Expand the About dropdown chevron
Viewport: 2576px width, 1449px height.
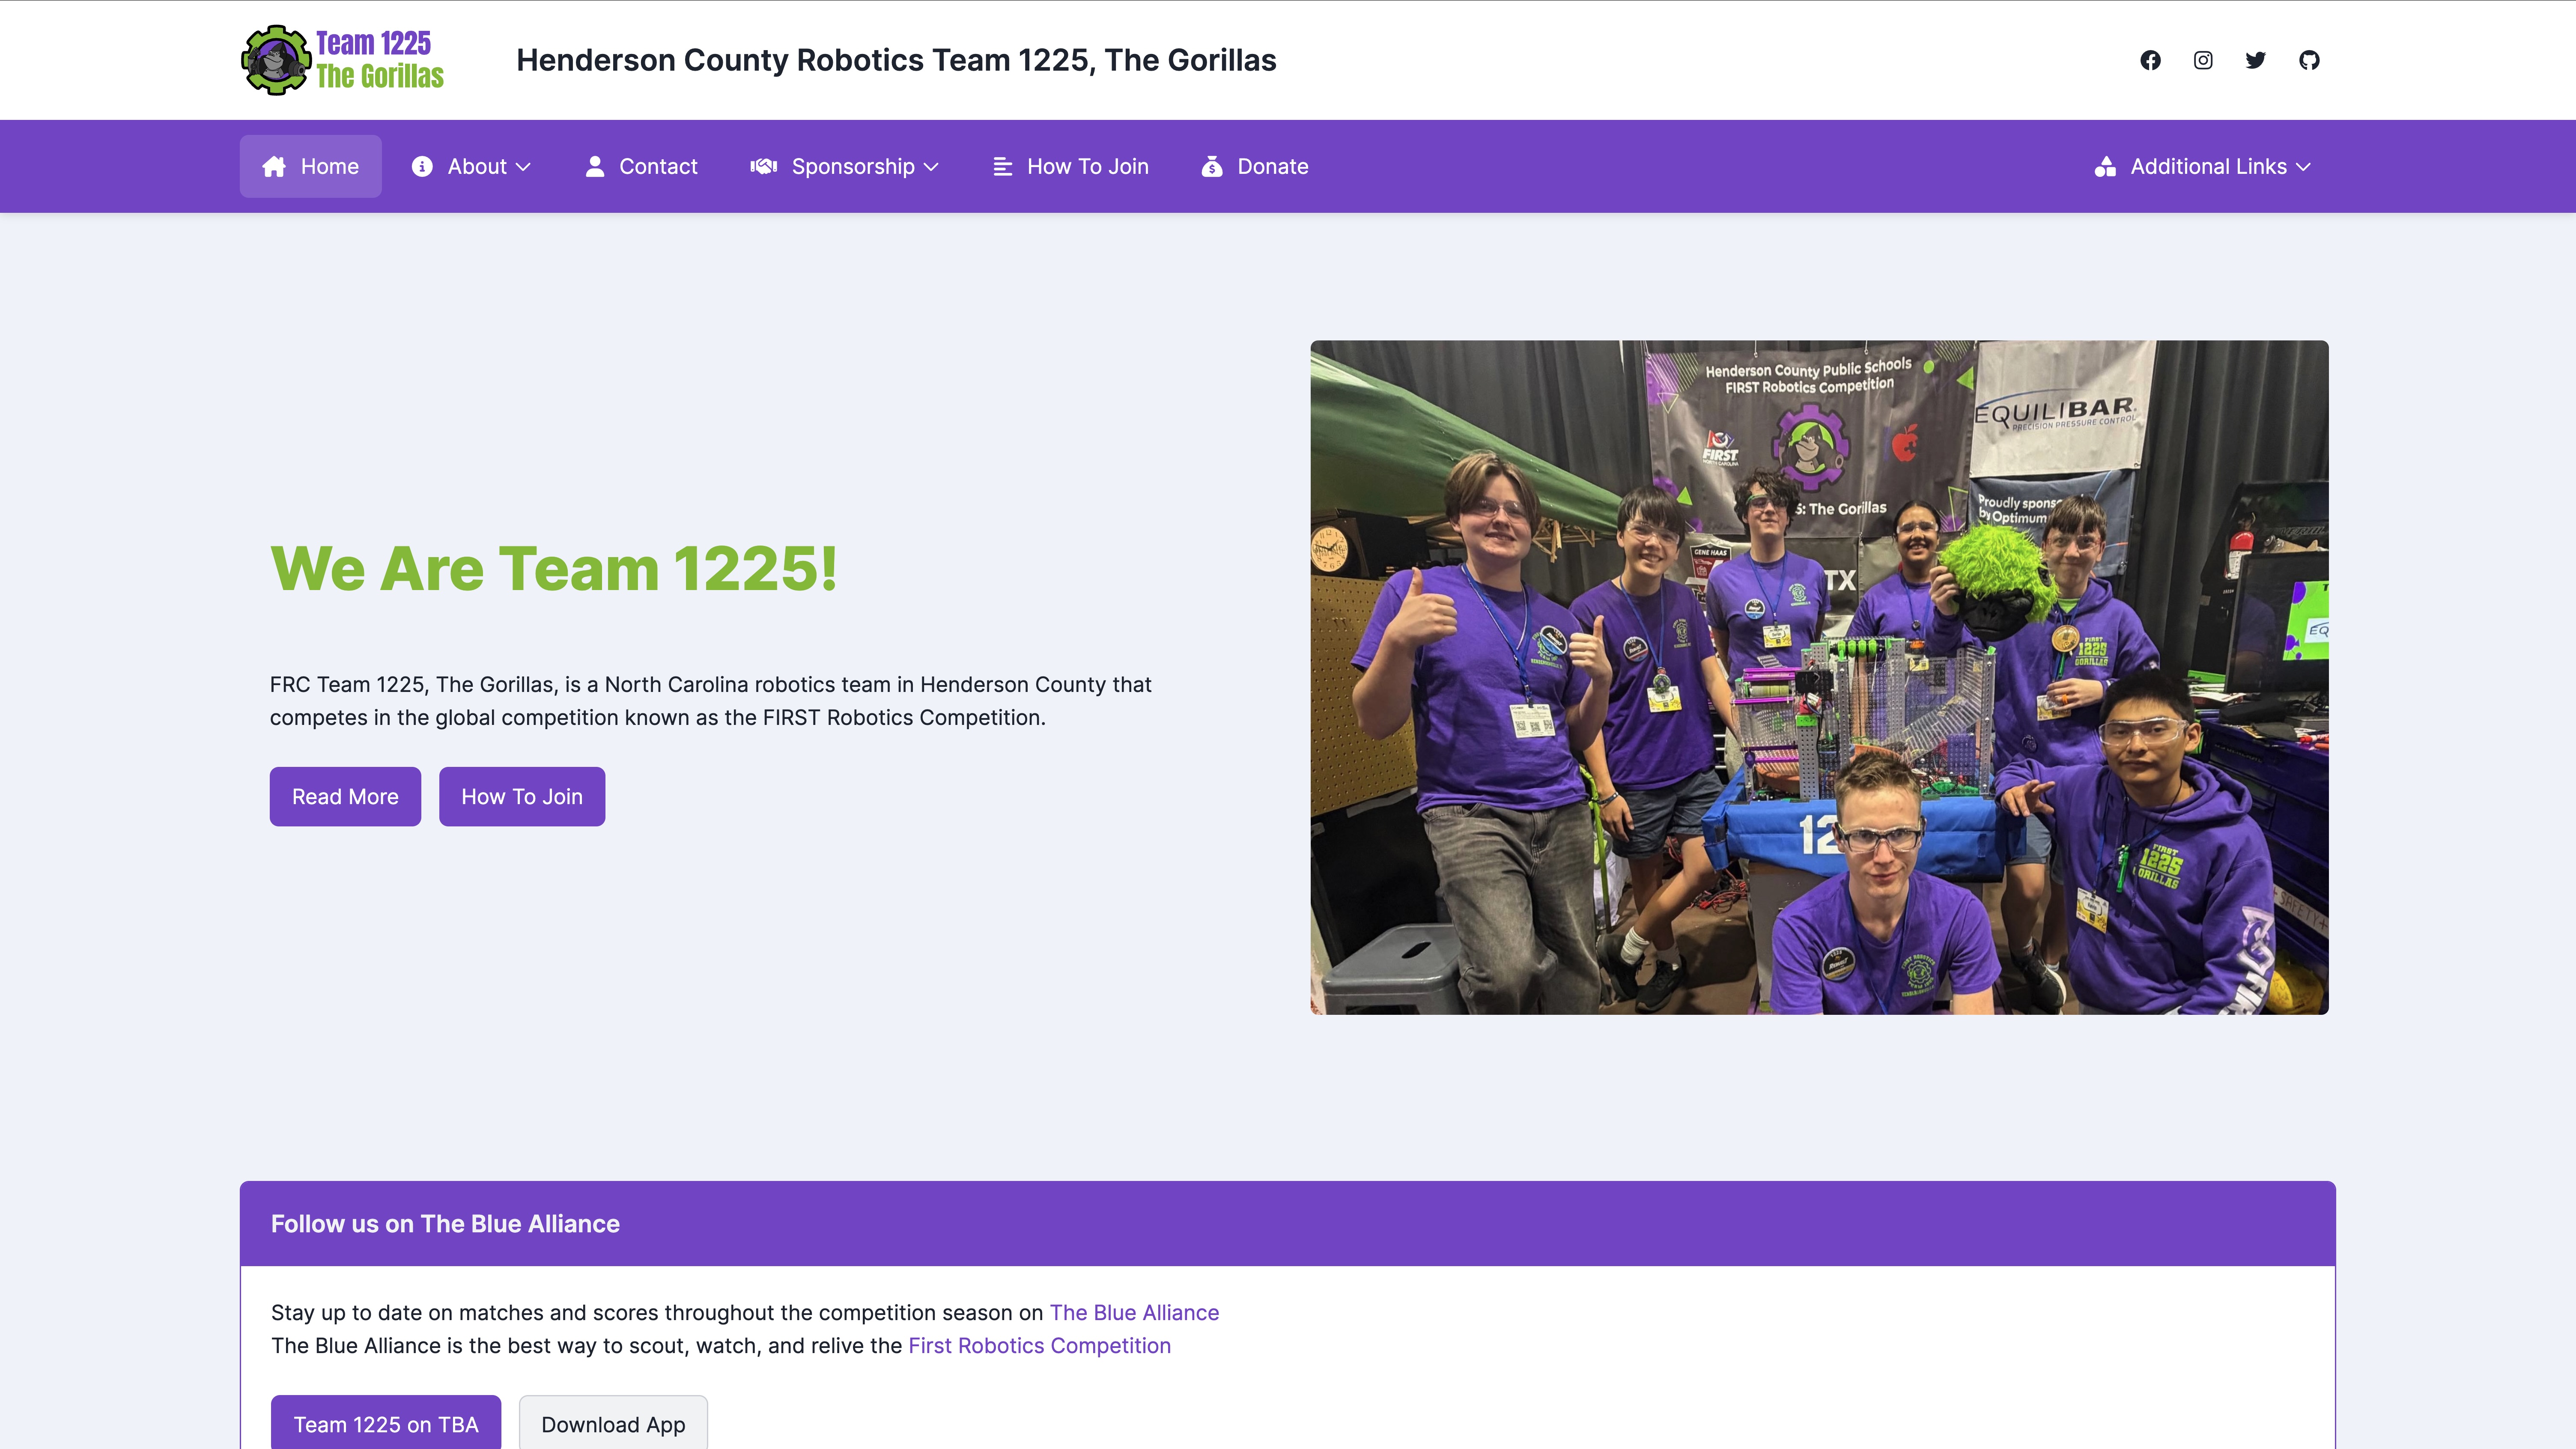pyautogui.click(x=523, y=167)
